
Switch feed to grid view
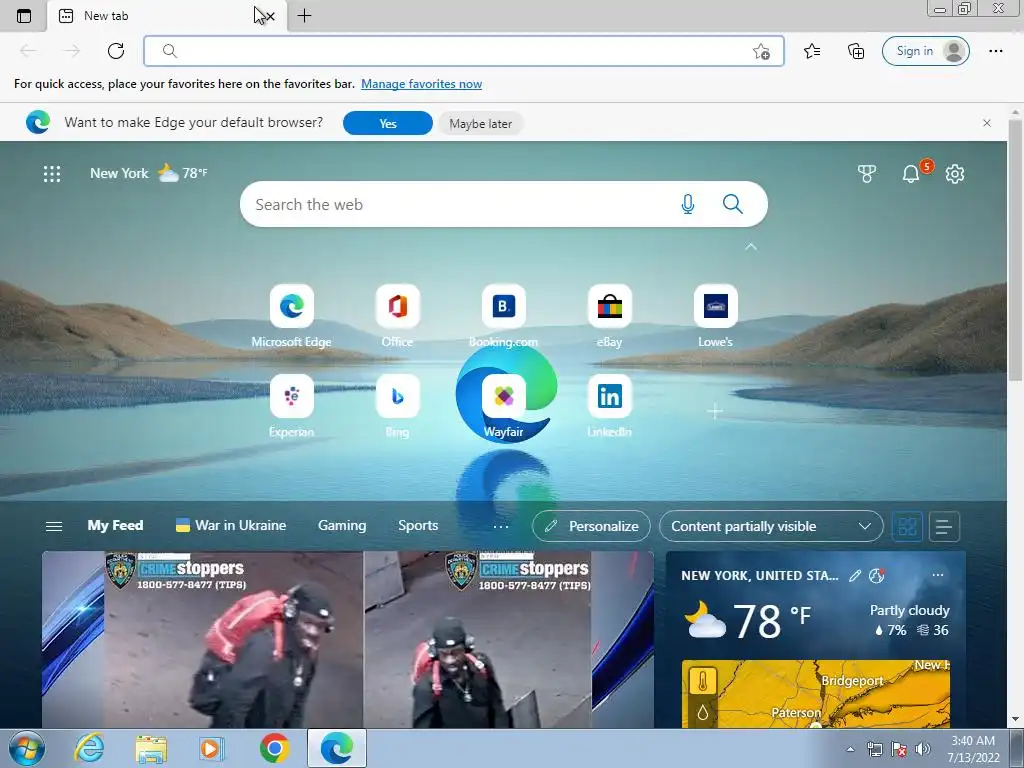[x=907, y=526]
